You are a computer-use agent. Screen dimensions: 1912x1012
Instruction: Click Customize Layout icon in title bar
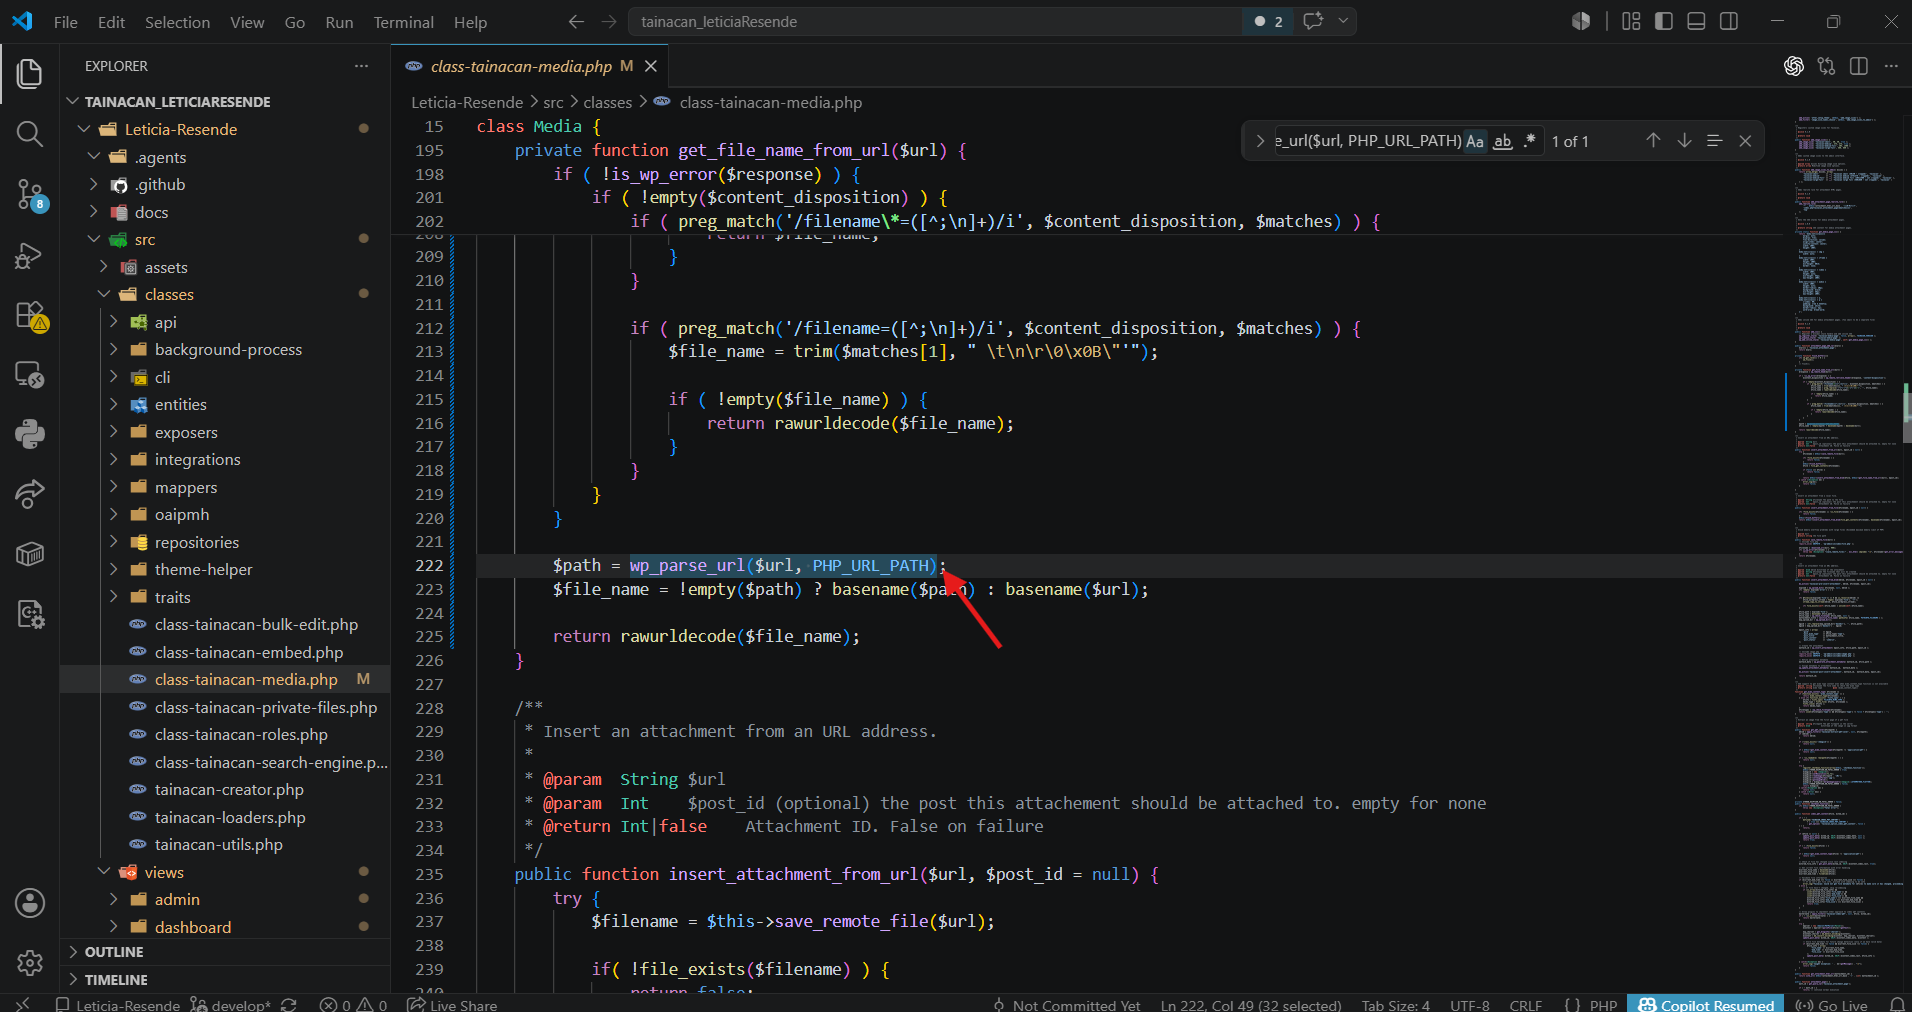[x=1631, y=21]
